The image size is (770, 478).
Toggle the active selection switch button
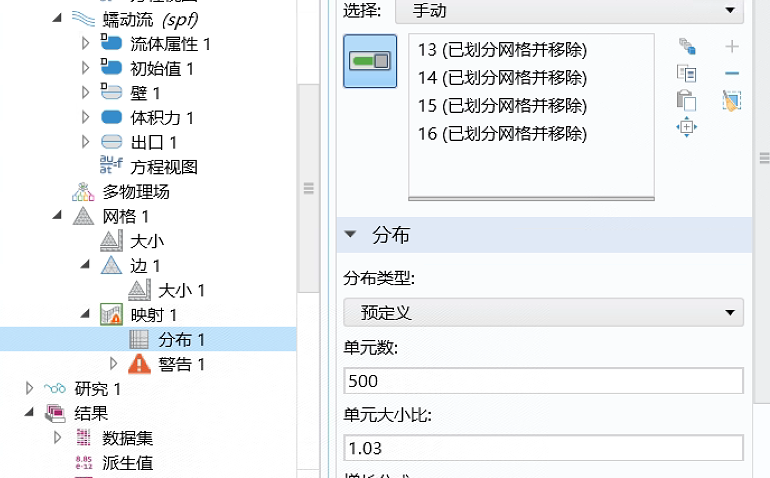click(x=370, y=61)
